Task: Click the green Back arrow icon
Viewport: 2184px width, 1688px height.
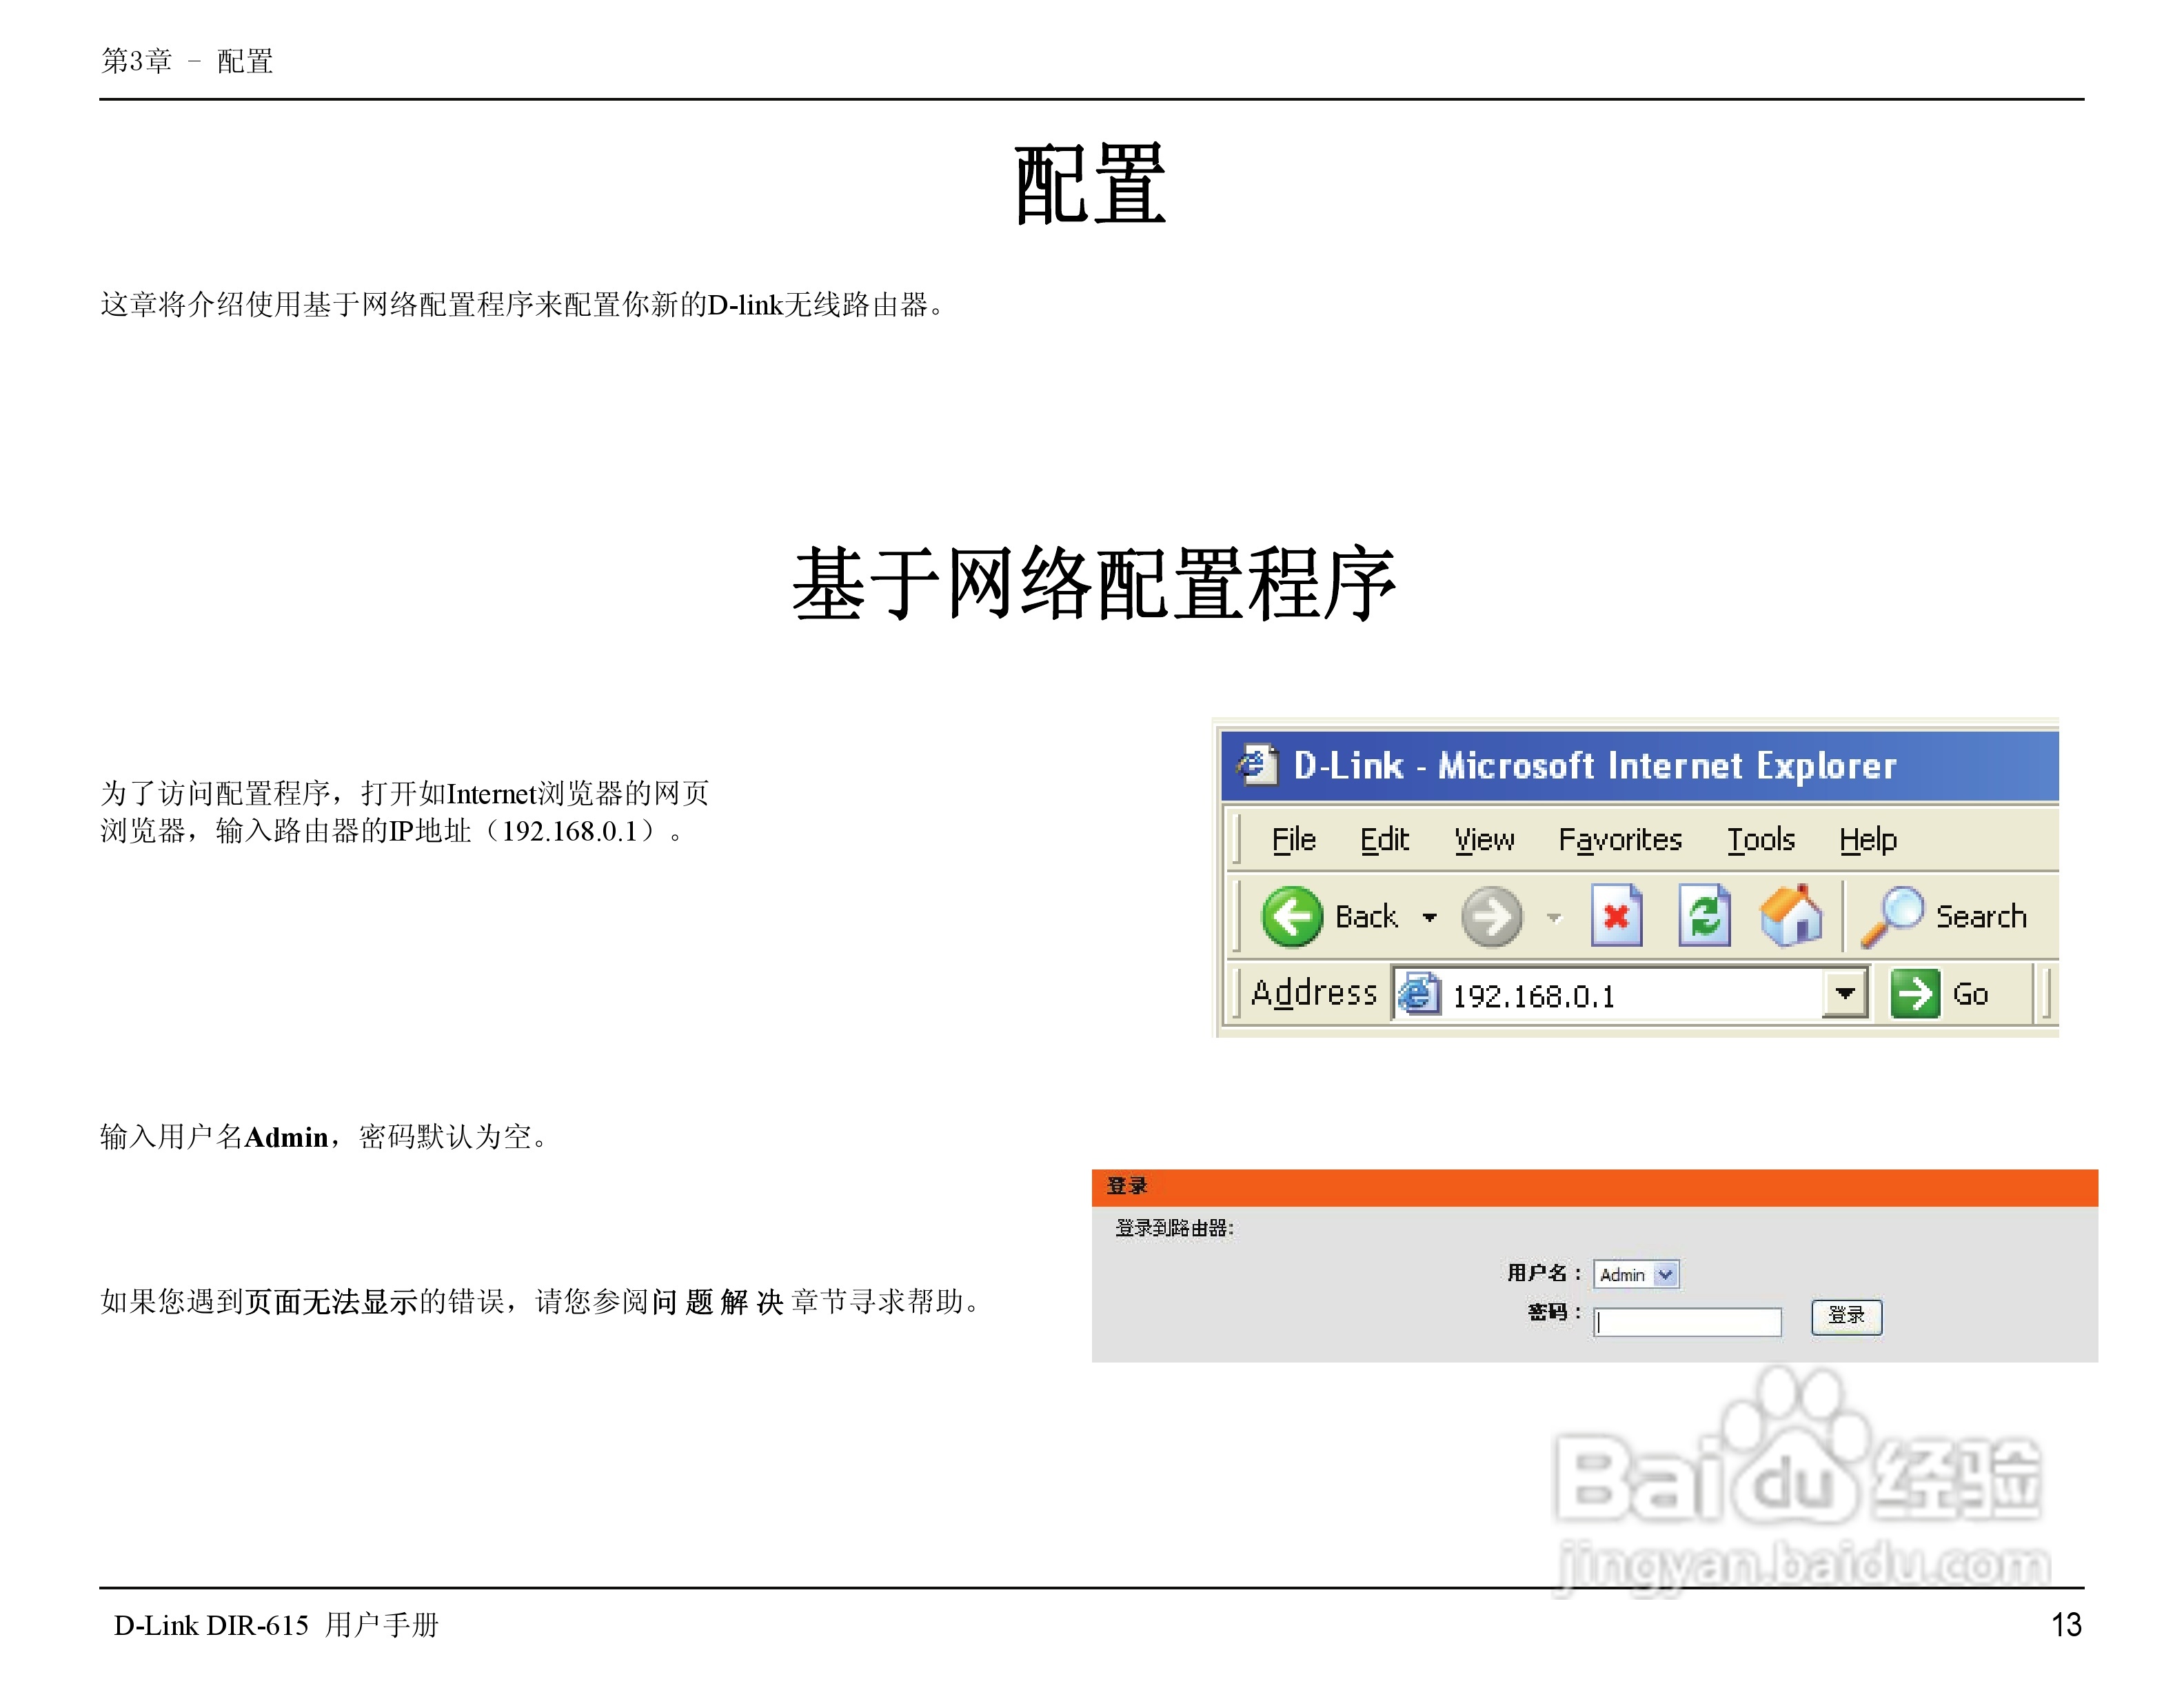Action: click(1291, 916)
